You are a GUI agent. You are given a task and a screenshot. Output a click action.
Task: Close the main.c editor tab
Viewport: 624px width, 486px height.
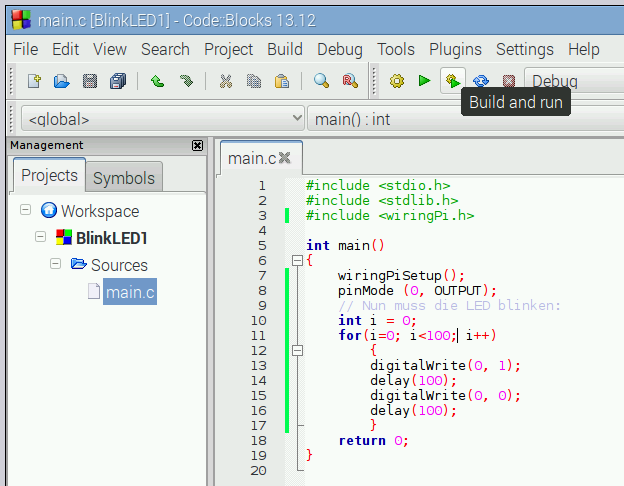(285, 158)
